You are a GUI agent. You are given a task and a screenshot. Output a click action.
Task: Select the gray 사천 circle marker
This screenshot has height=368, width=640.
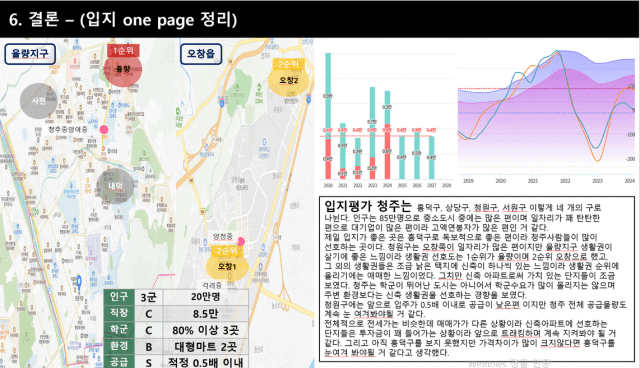coord(38,101)
